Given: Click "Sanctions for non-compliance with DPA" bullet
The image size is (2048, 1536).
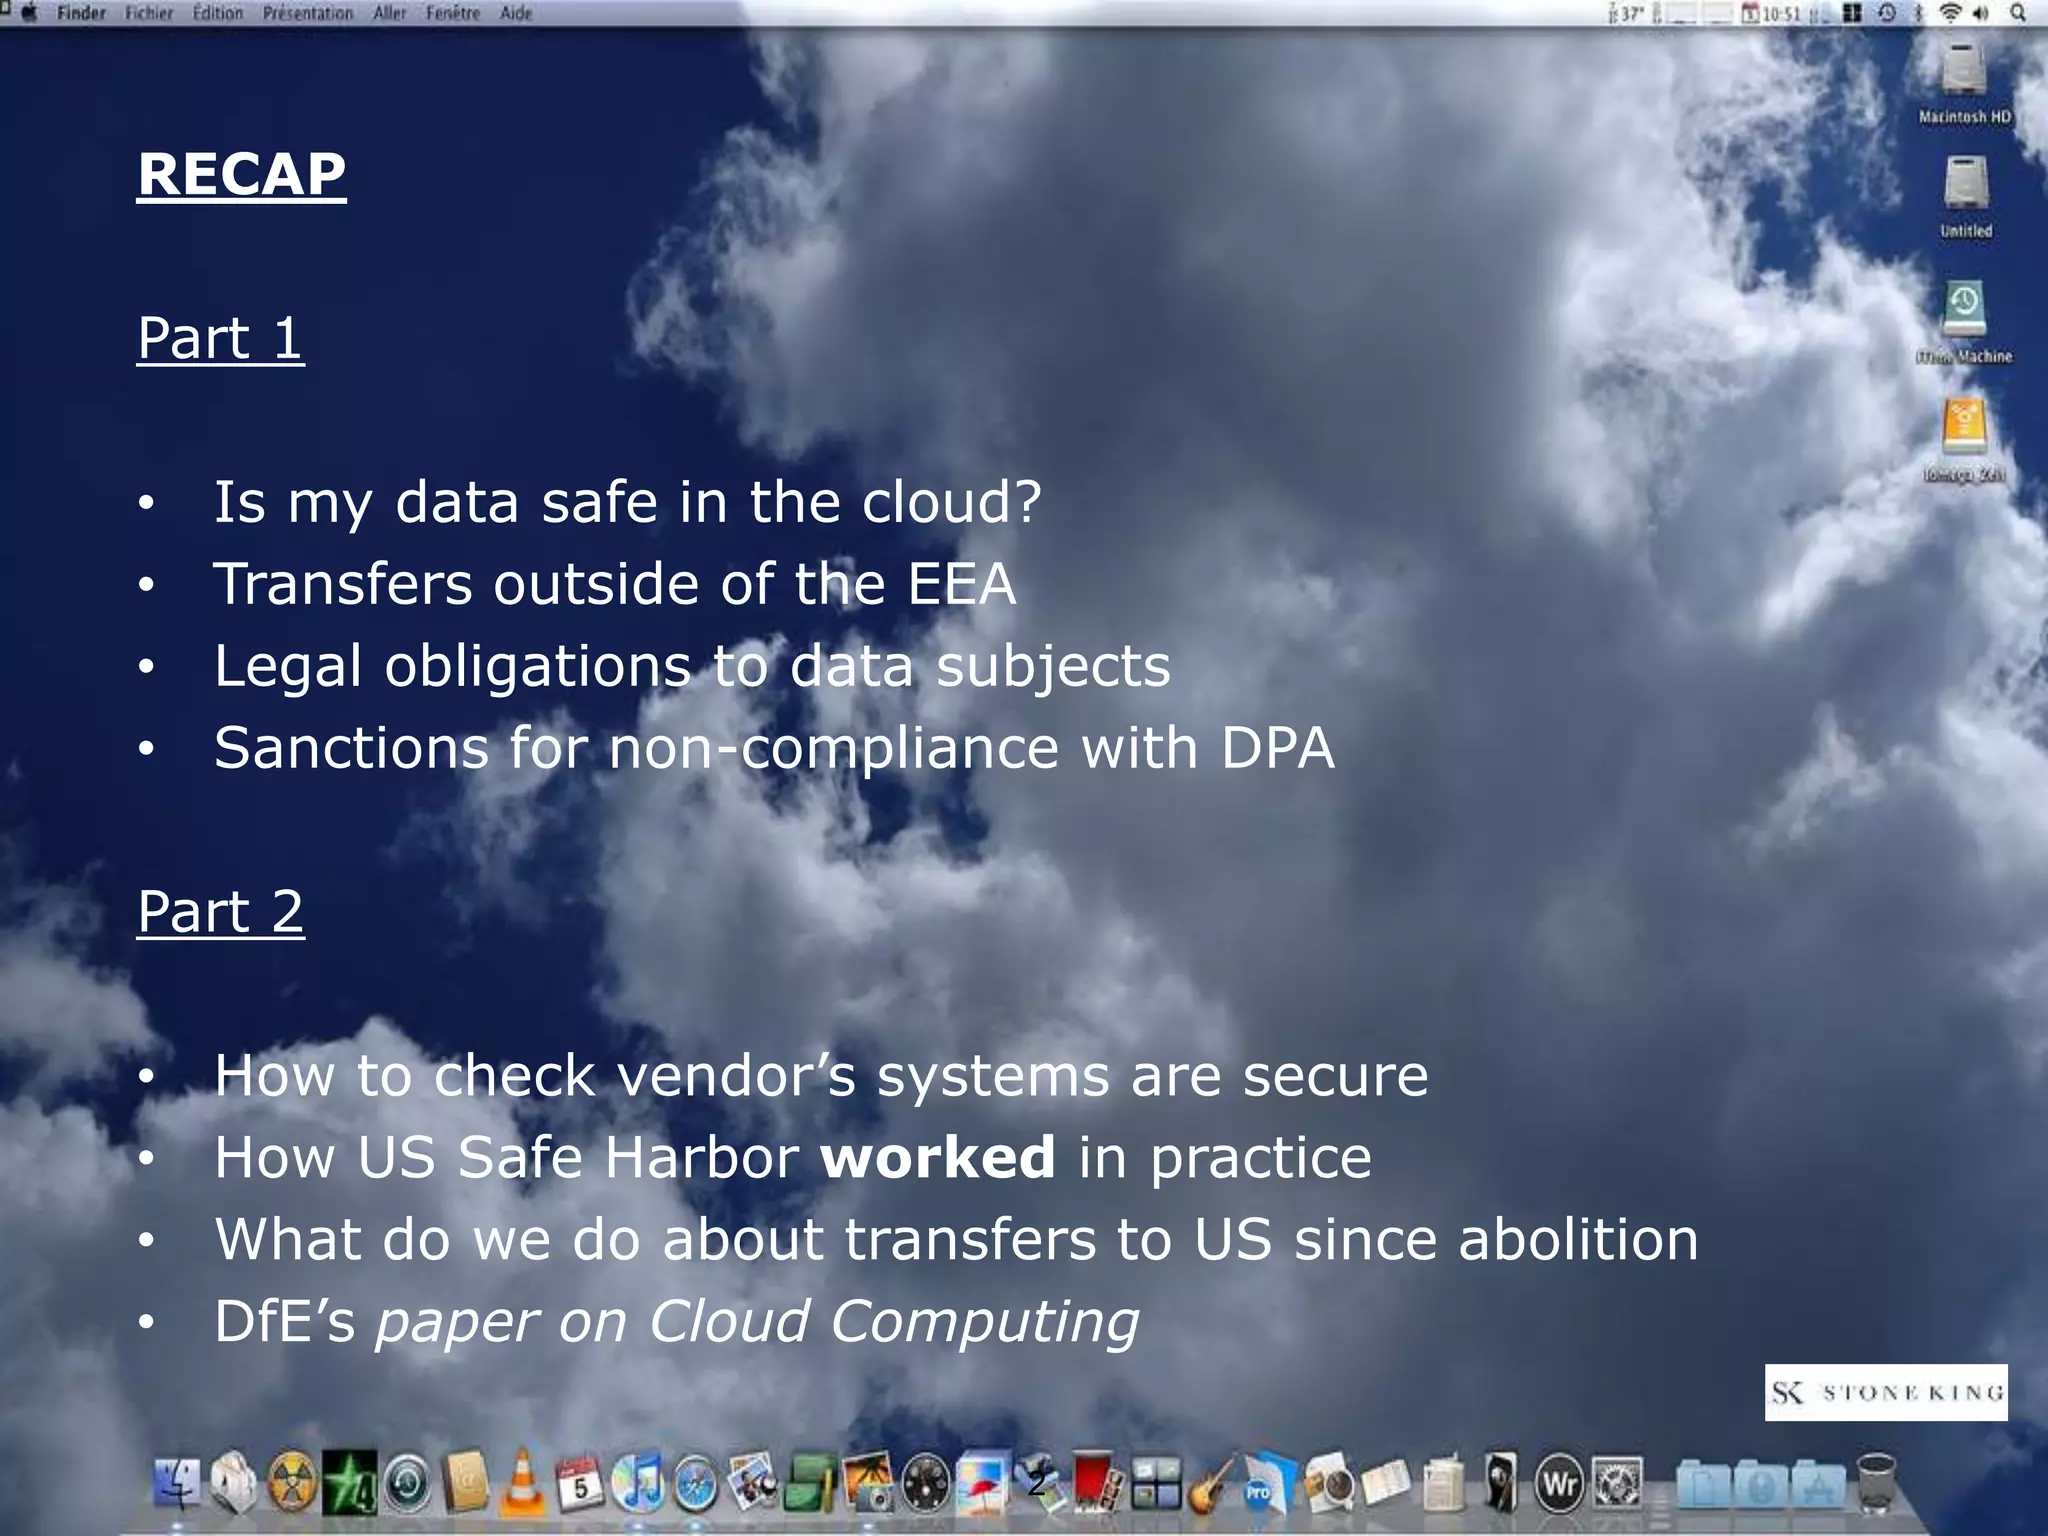Looking at the screenshot, I should [774, 748].
